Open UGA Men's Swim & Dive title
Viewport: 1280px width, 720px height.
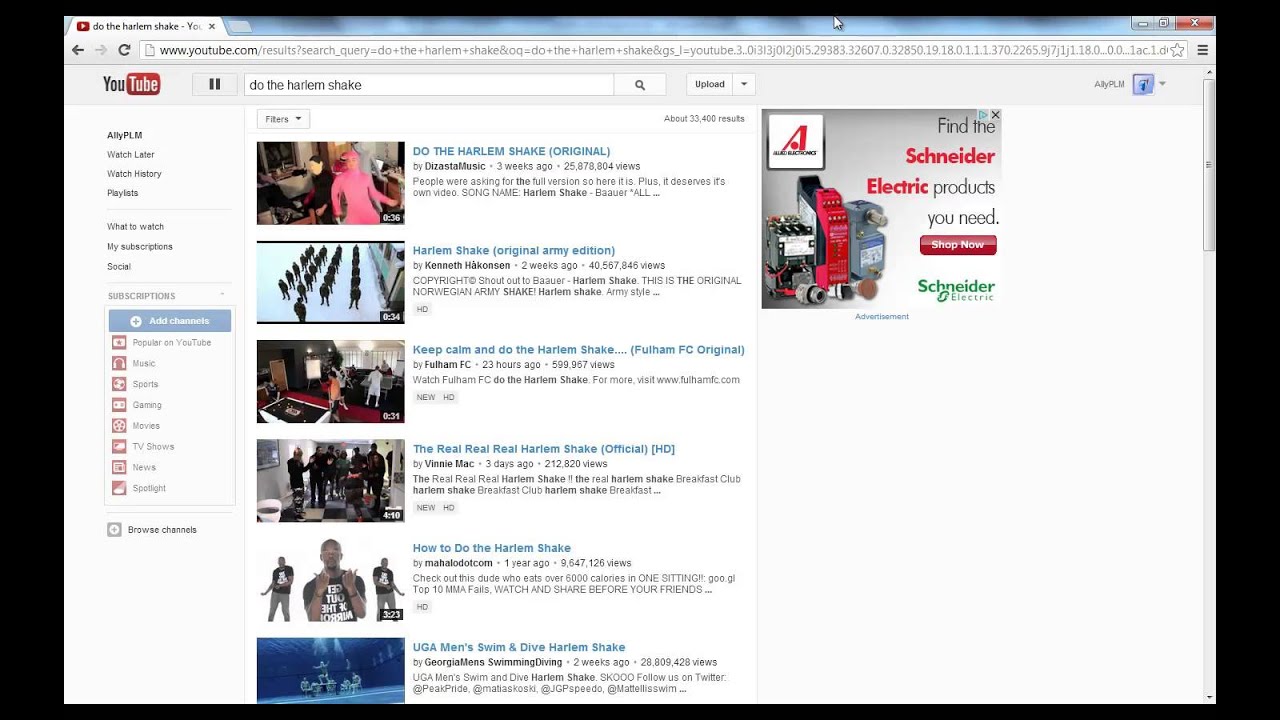(519, 647)
